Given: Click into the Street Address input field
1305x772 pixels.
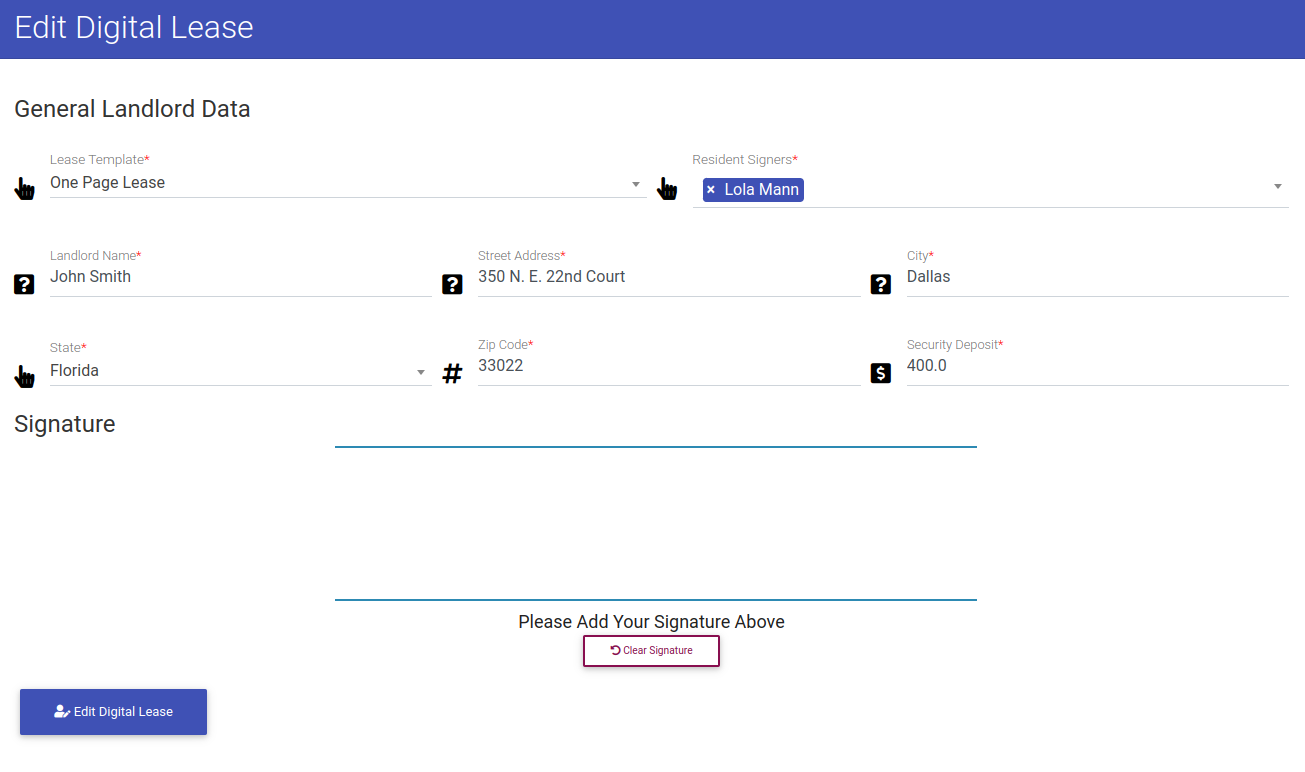Looking at the screenshot, I should (669, 277).
